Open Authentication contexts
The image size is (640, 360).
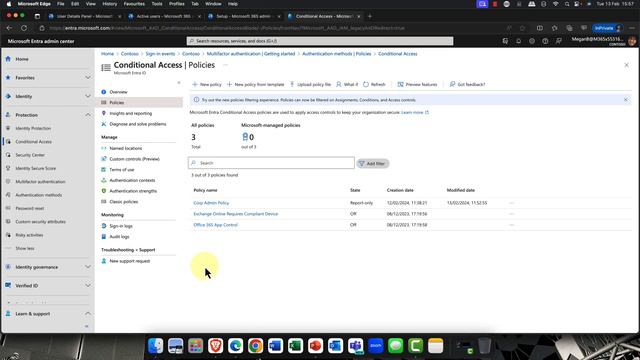(132, 180)
